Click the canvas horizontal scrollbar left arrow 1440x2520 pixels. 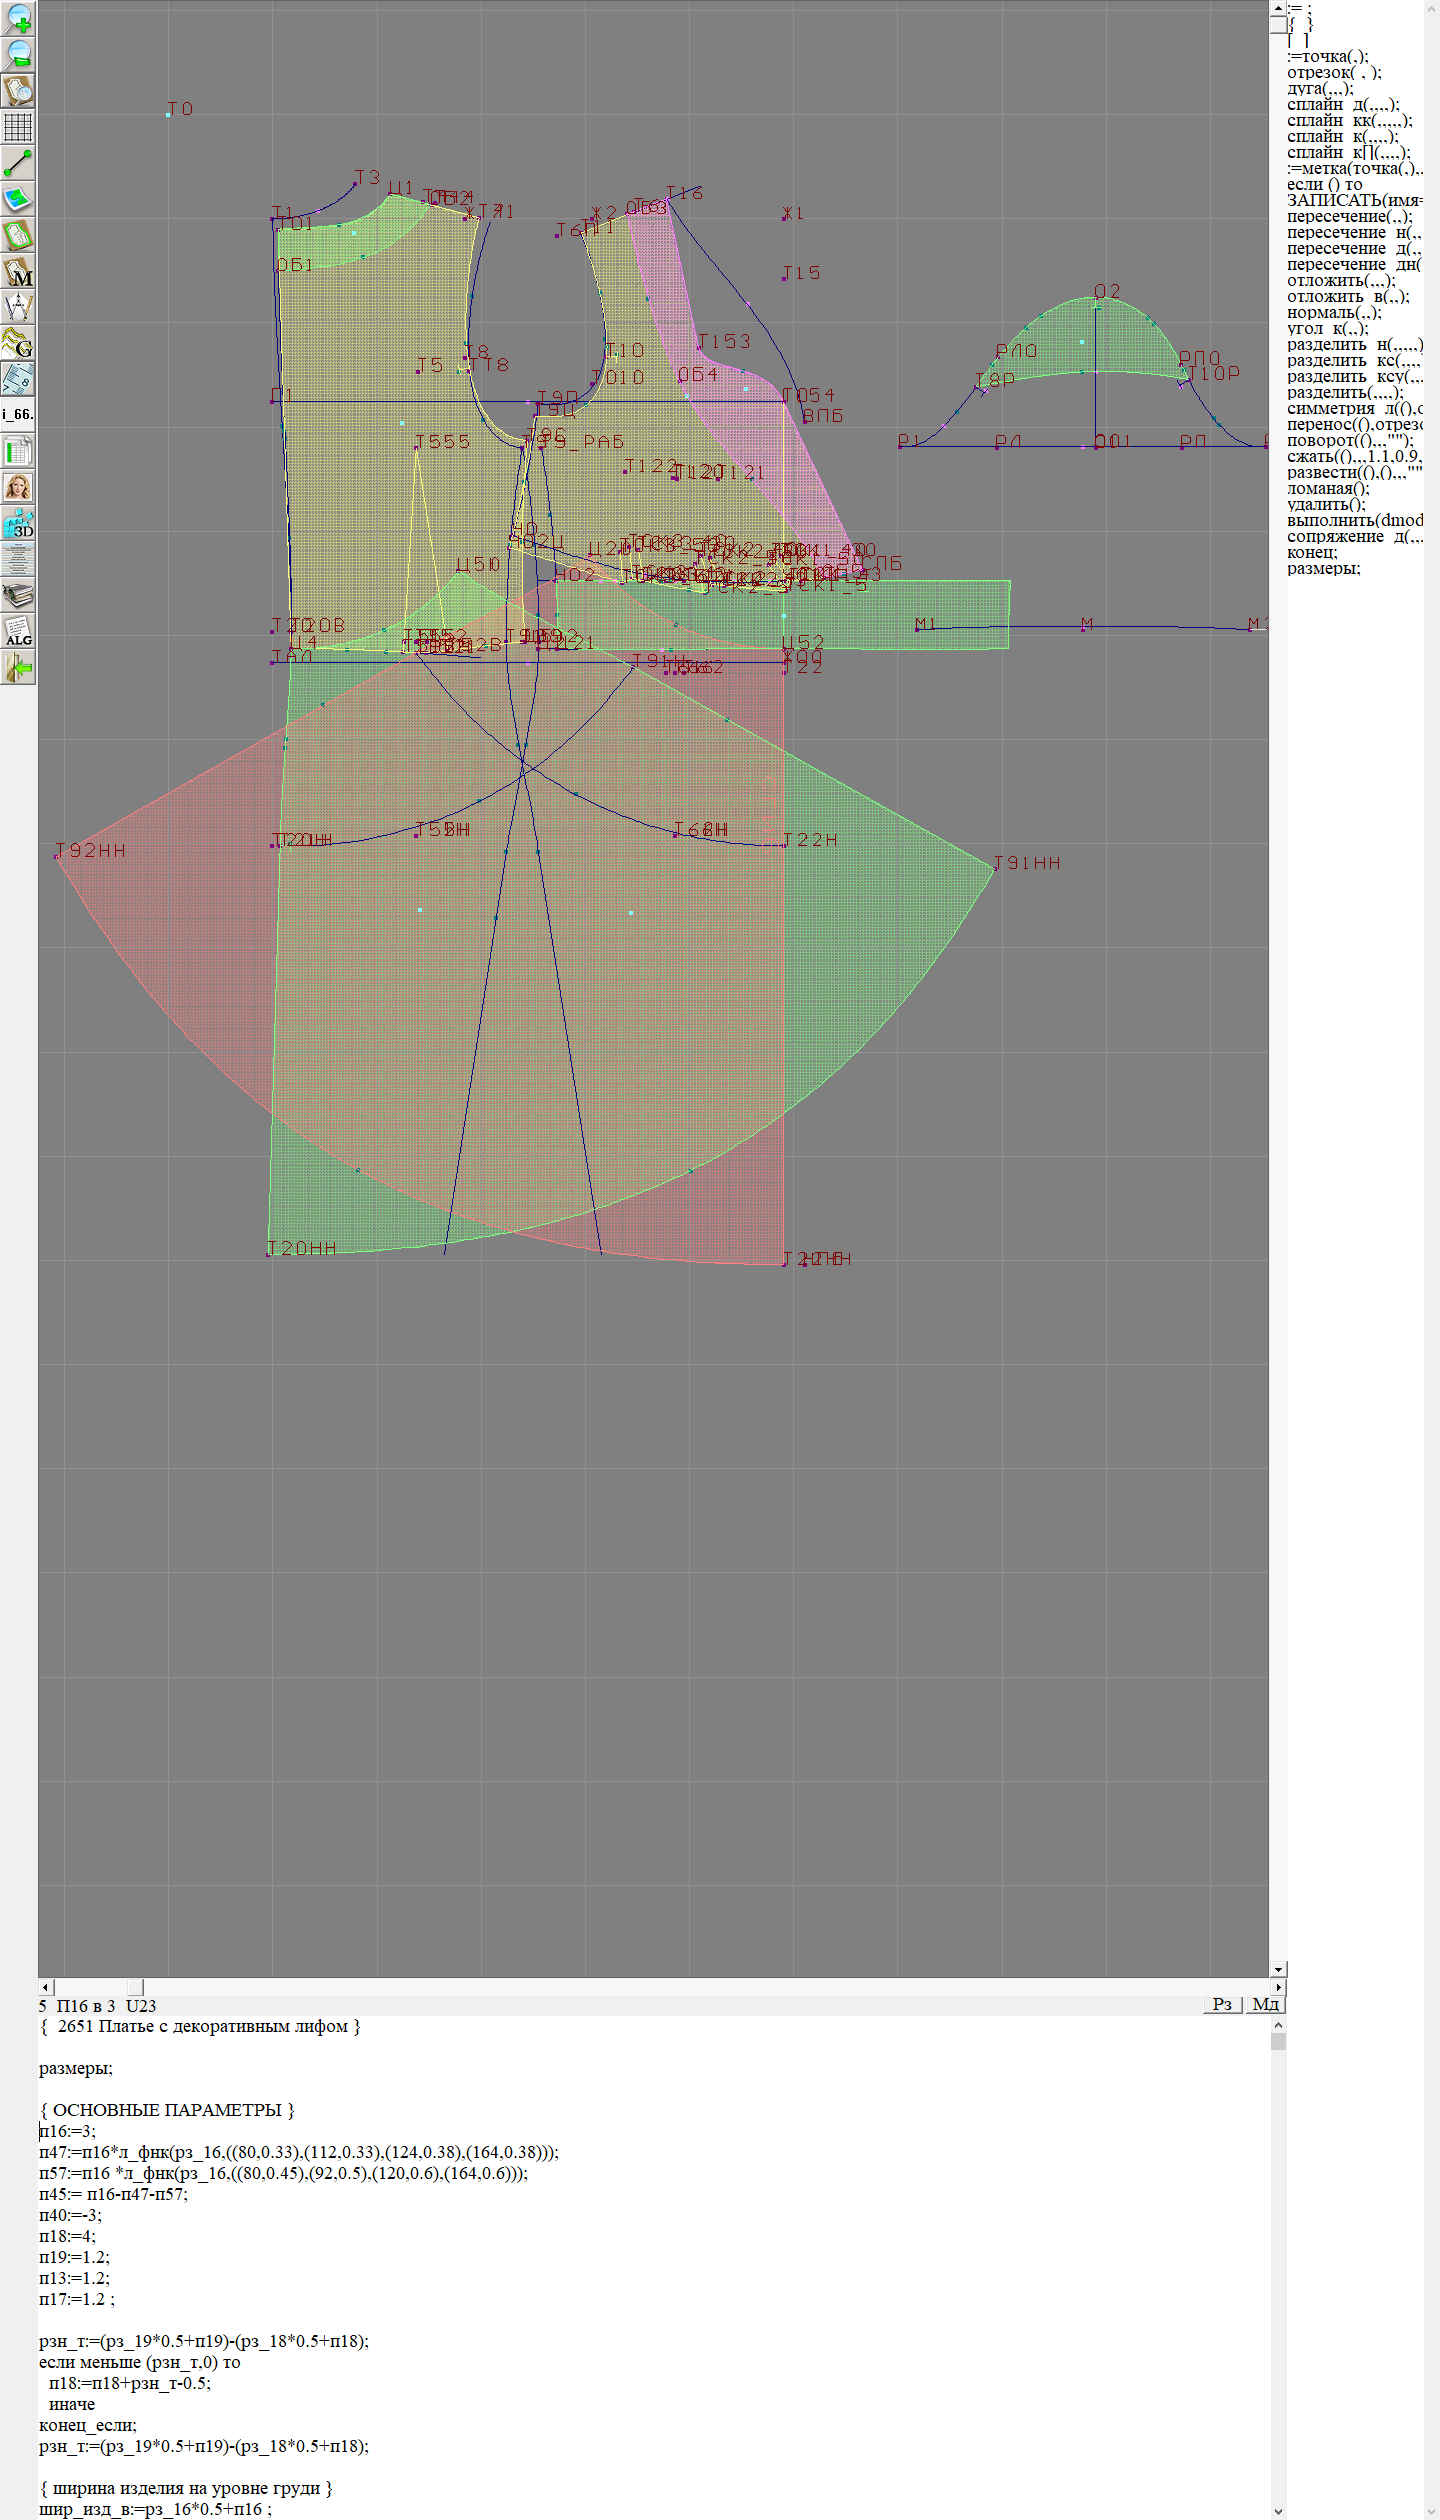(45, 1986)
